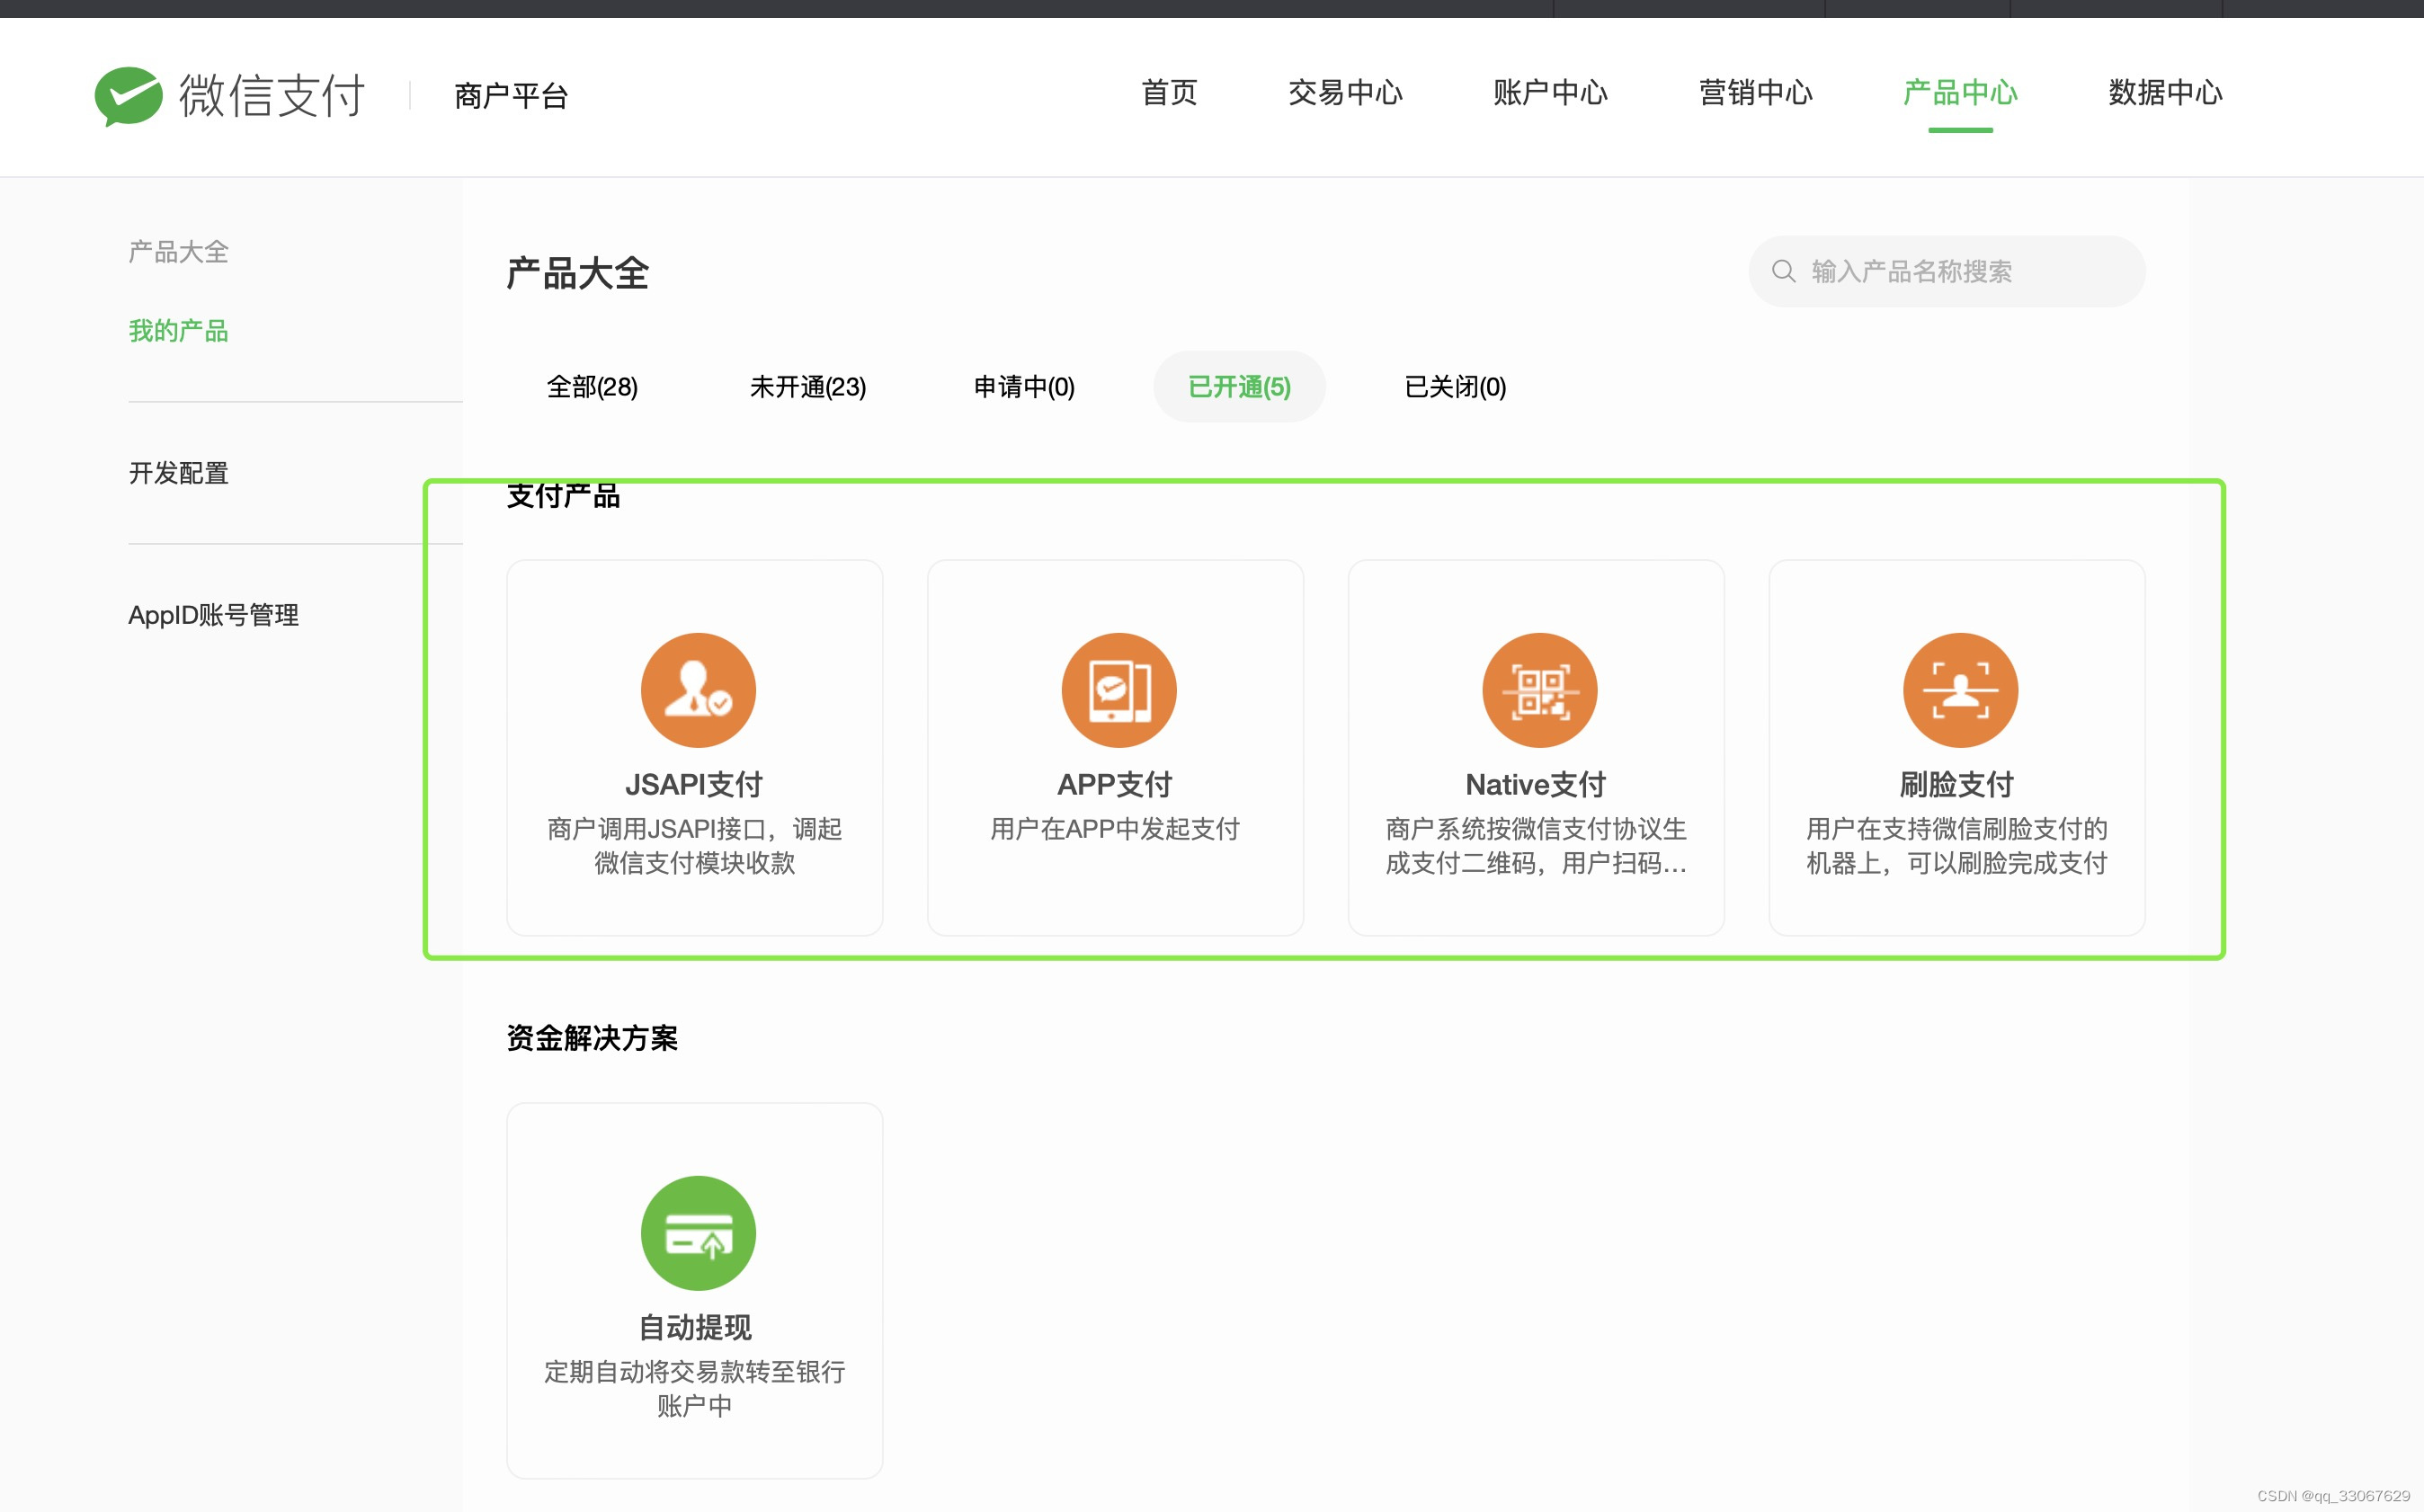This screenshot has height=1512, width=2424.
Task: Click the search magnifier icon
Action: pyautogui.click(x=1783, y=271)
